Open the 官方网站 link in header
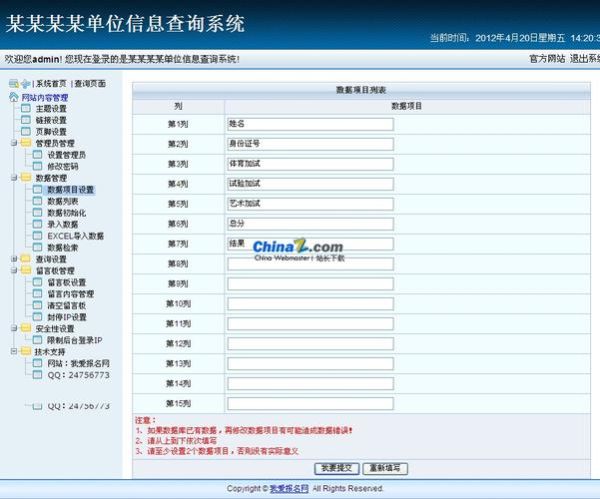This screenshot has width=600, height=499. (x=547, y=59)
